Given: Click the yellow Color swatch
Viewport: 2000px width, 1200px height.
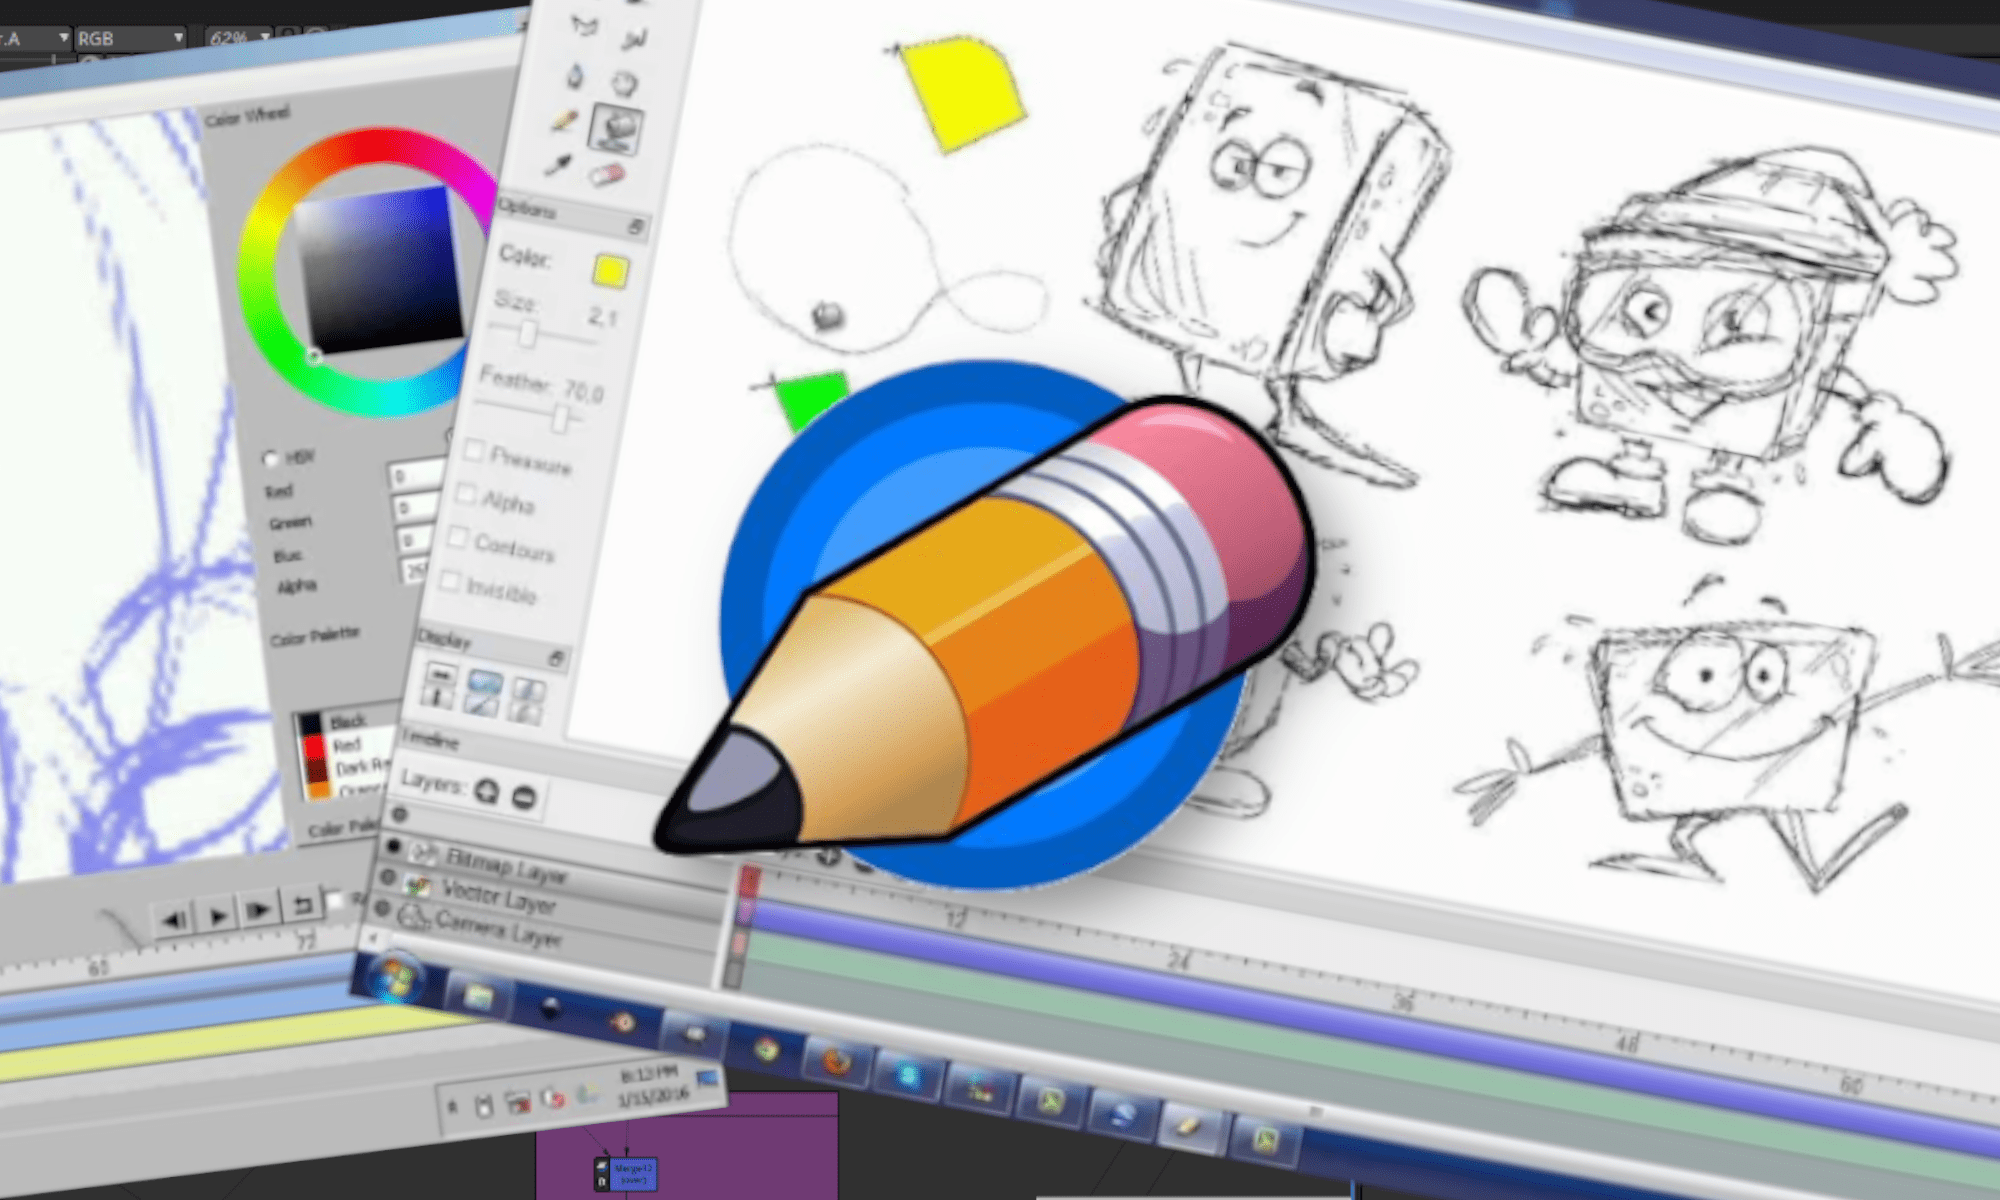Looking at the screenshot, I should pyautogui.click(x=610, y=271).
